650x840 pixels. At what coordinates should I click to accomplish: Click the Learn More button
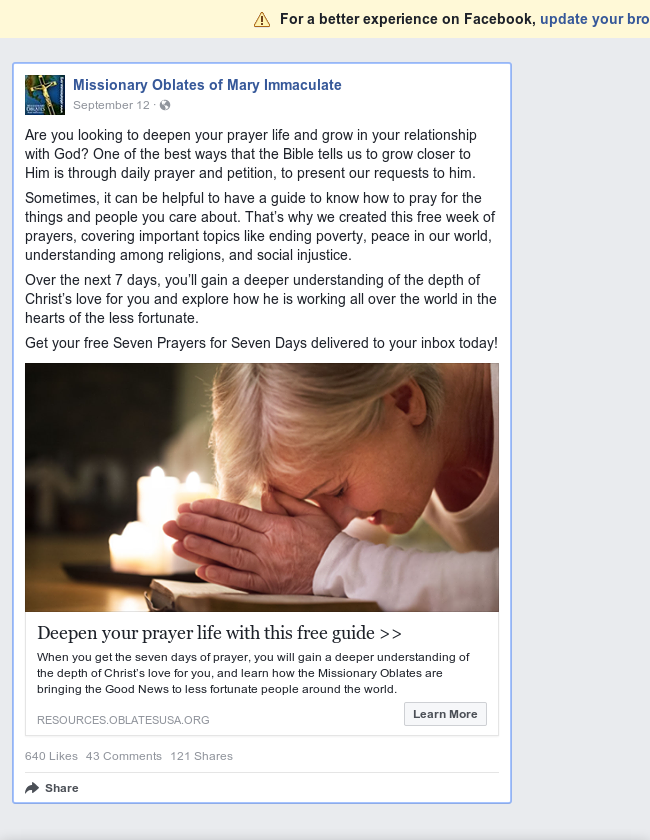(445, 714)
